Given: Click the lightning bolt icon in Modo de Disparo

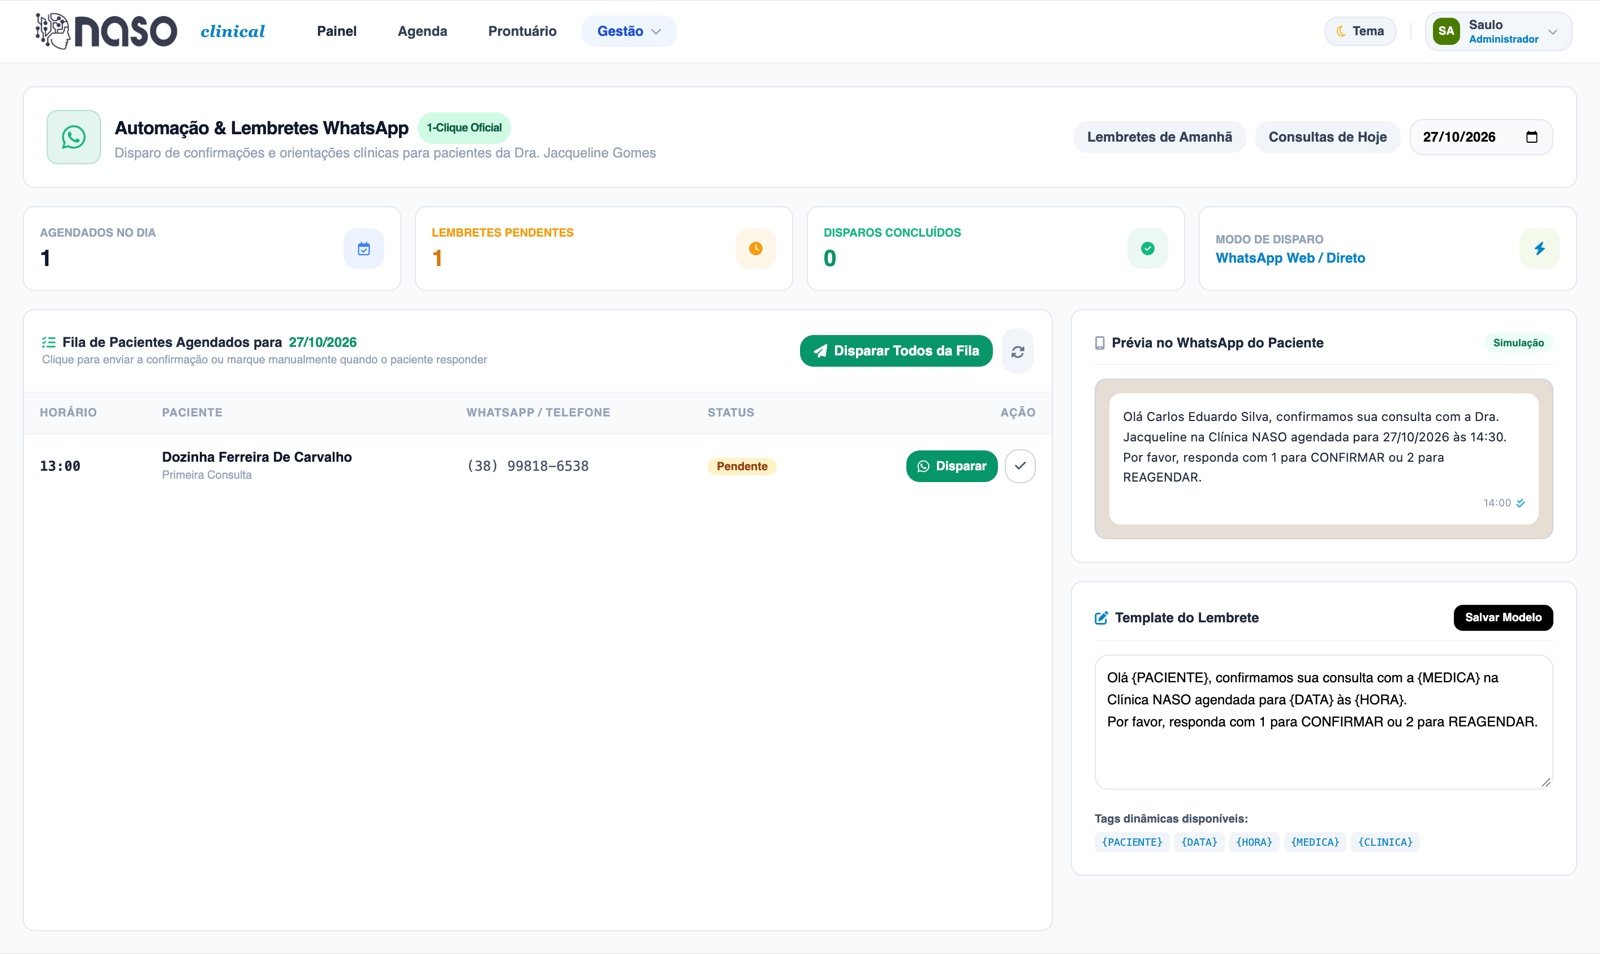Looking at the screenshot, I should 1540,249.
